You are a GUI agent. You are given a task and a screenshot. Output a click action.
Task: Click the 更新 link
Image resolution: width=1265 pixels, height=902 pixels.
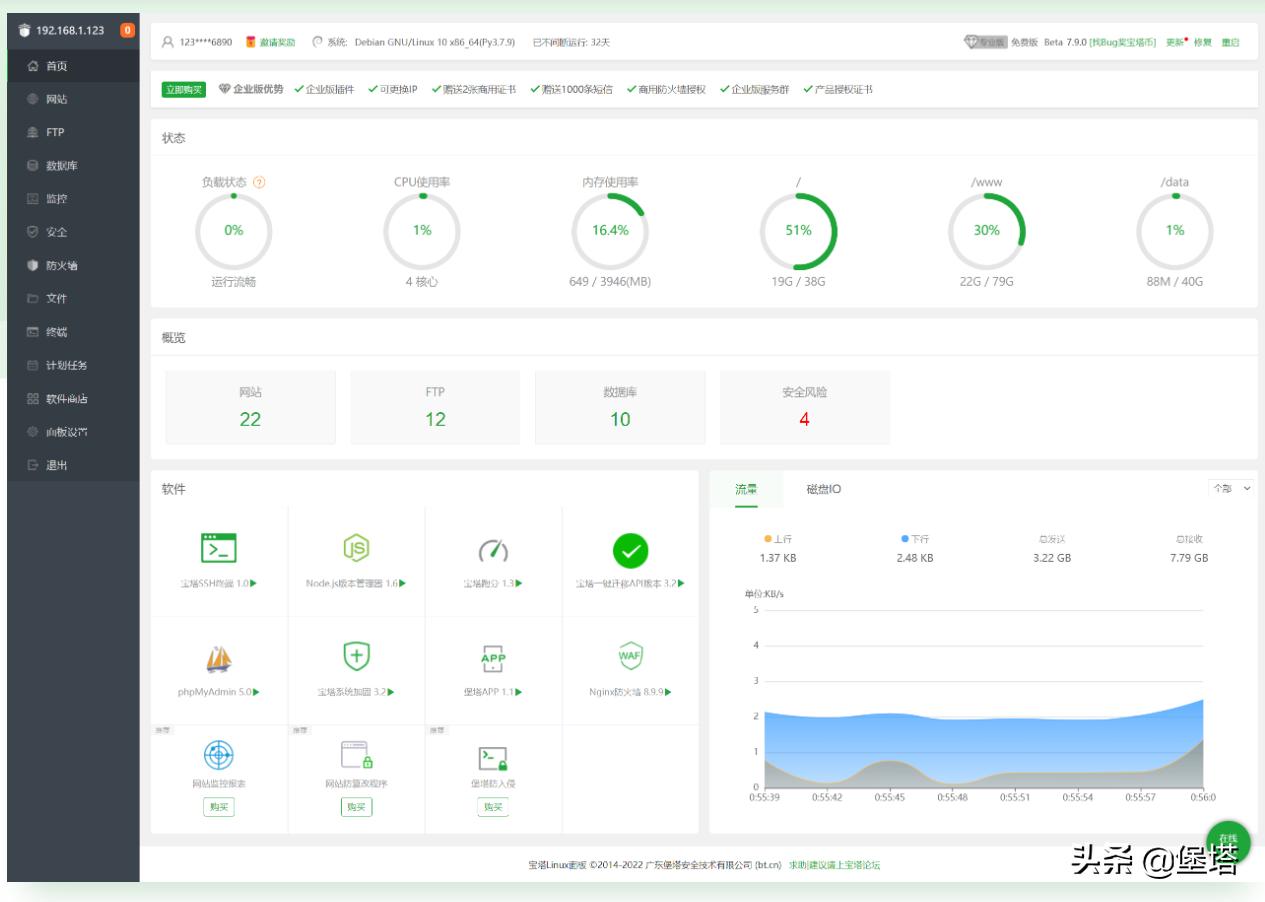click(x=1174, y=42)
